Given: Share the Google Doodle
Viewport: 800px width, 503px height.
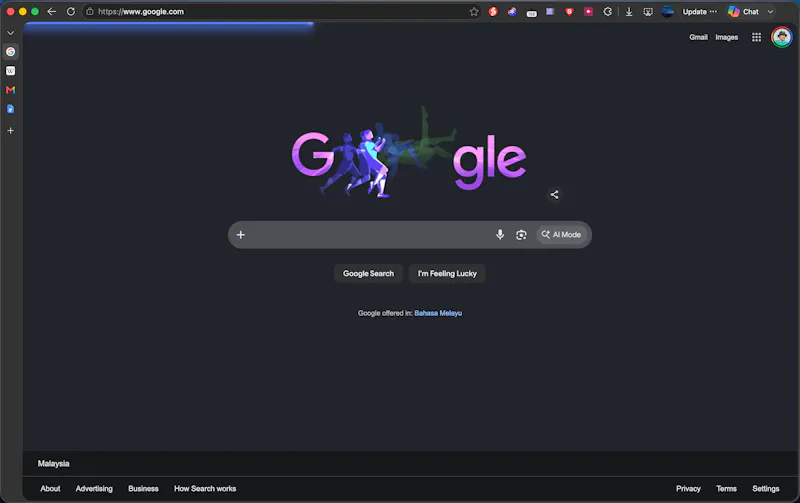Looking at the screenshot, I should 555,194.
